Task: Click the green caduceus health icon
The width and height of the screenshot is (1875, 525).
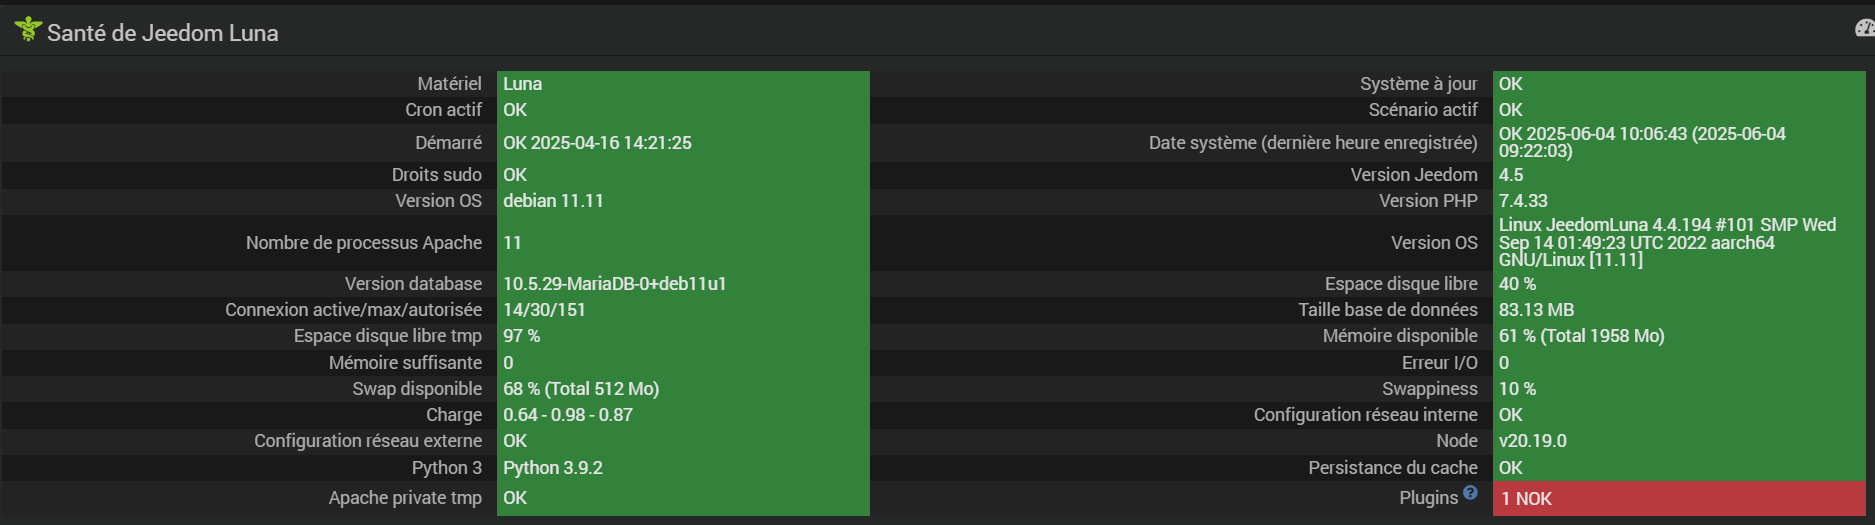Action: click(x=28, y=30)
